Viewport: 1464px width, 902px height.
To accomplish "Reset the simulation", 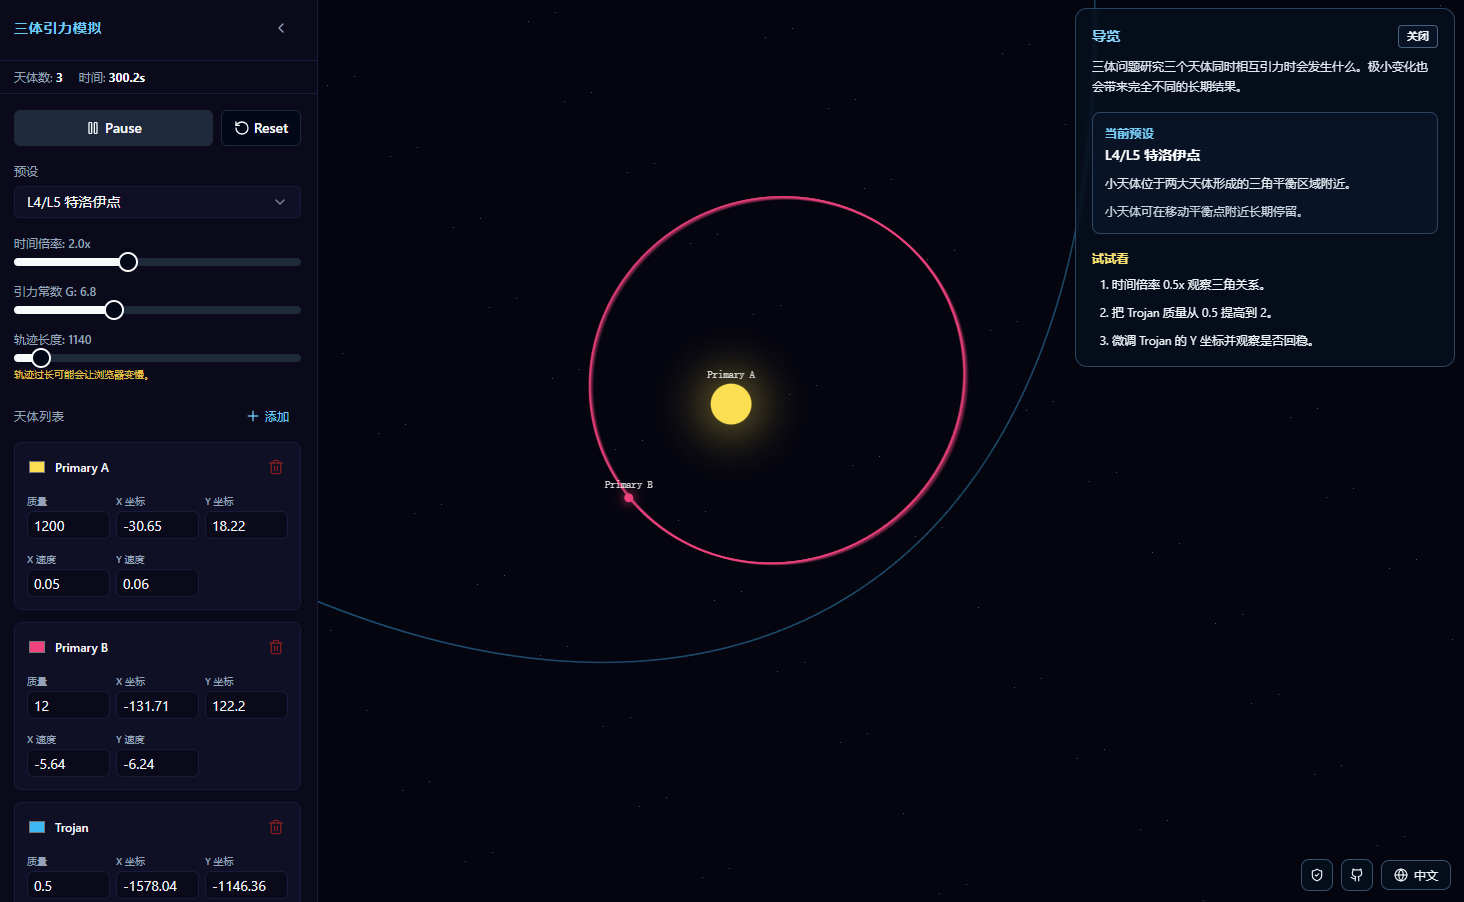I will [x=261, y=128].
